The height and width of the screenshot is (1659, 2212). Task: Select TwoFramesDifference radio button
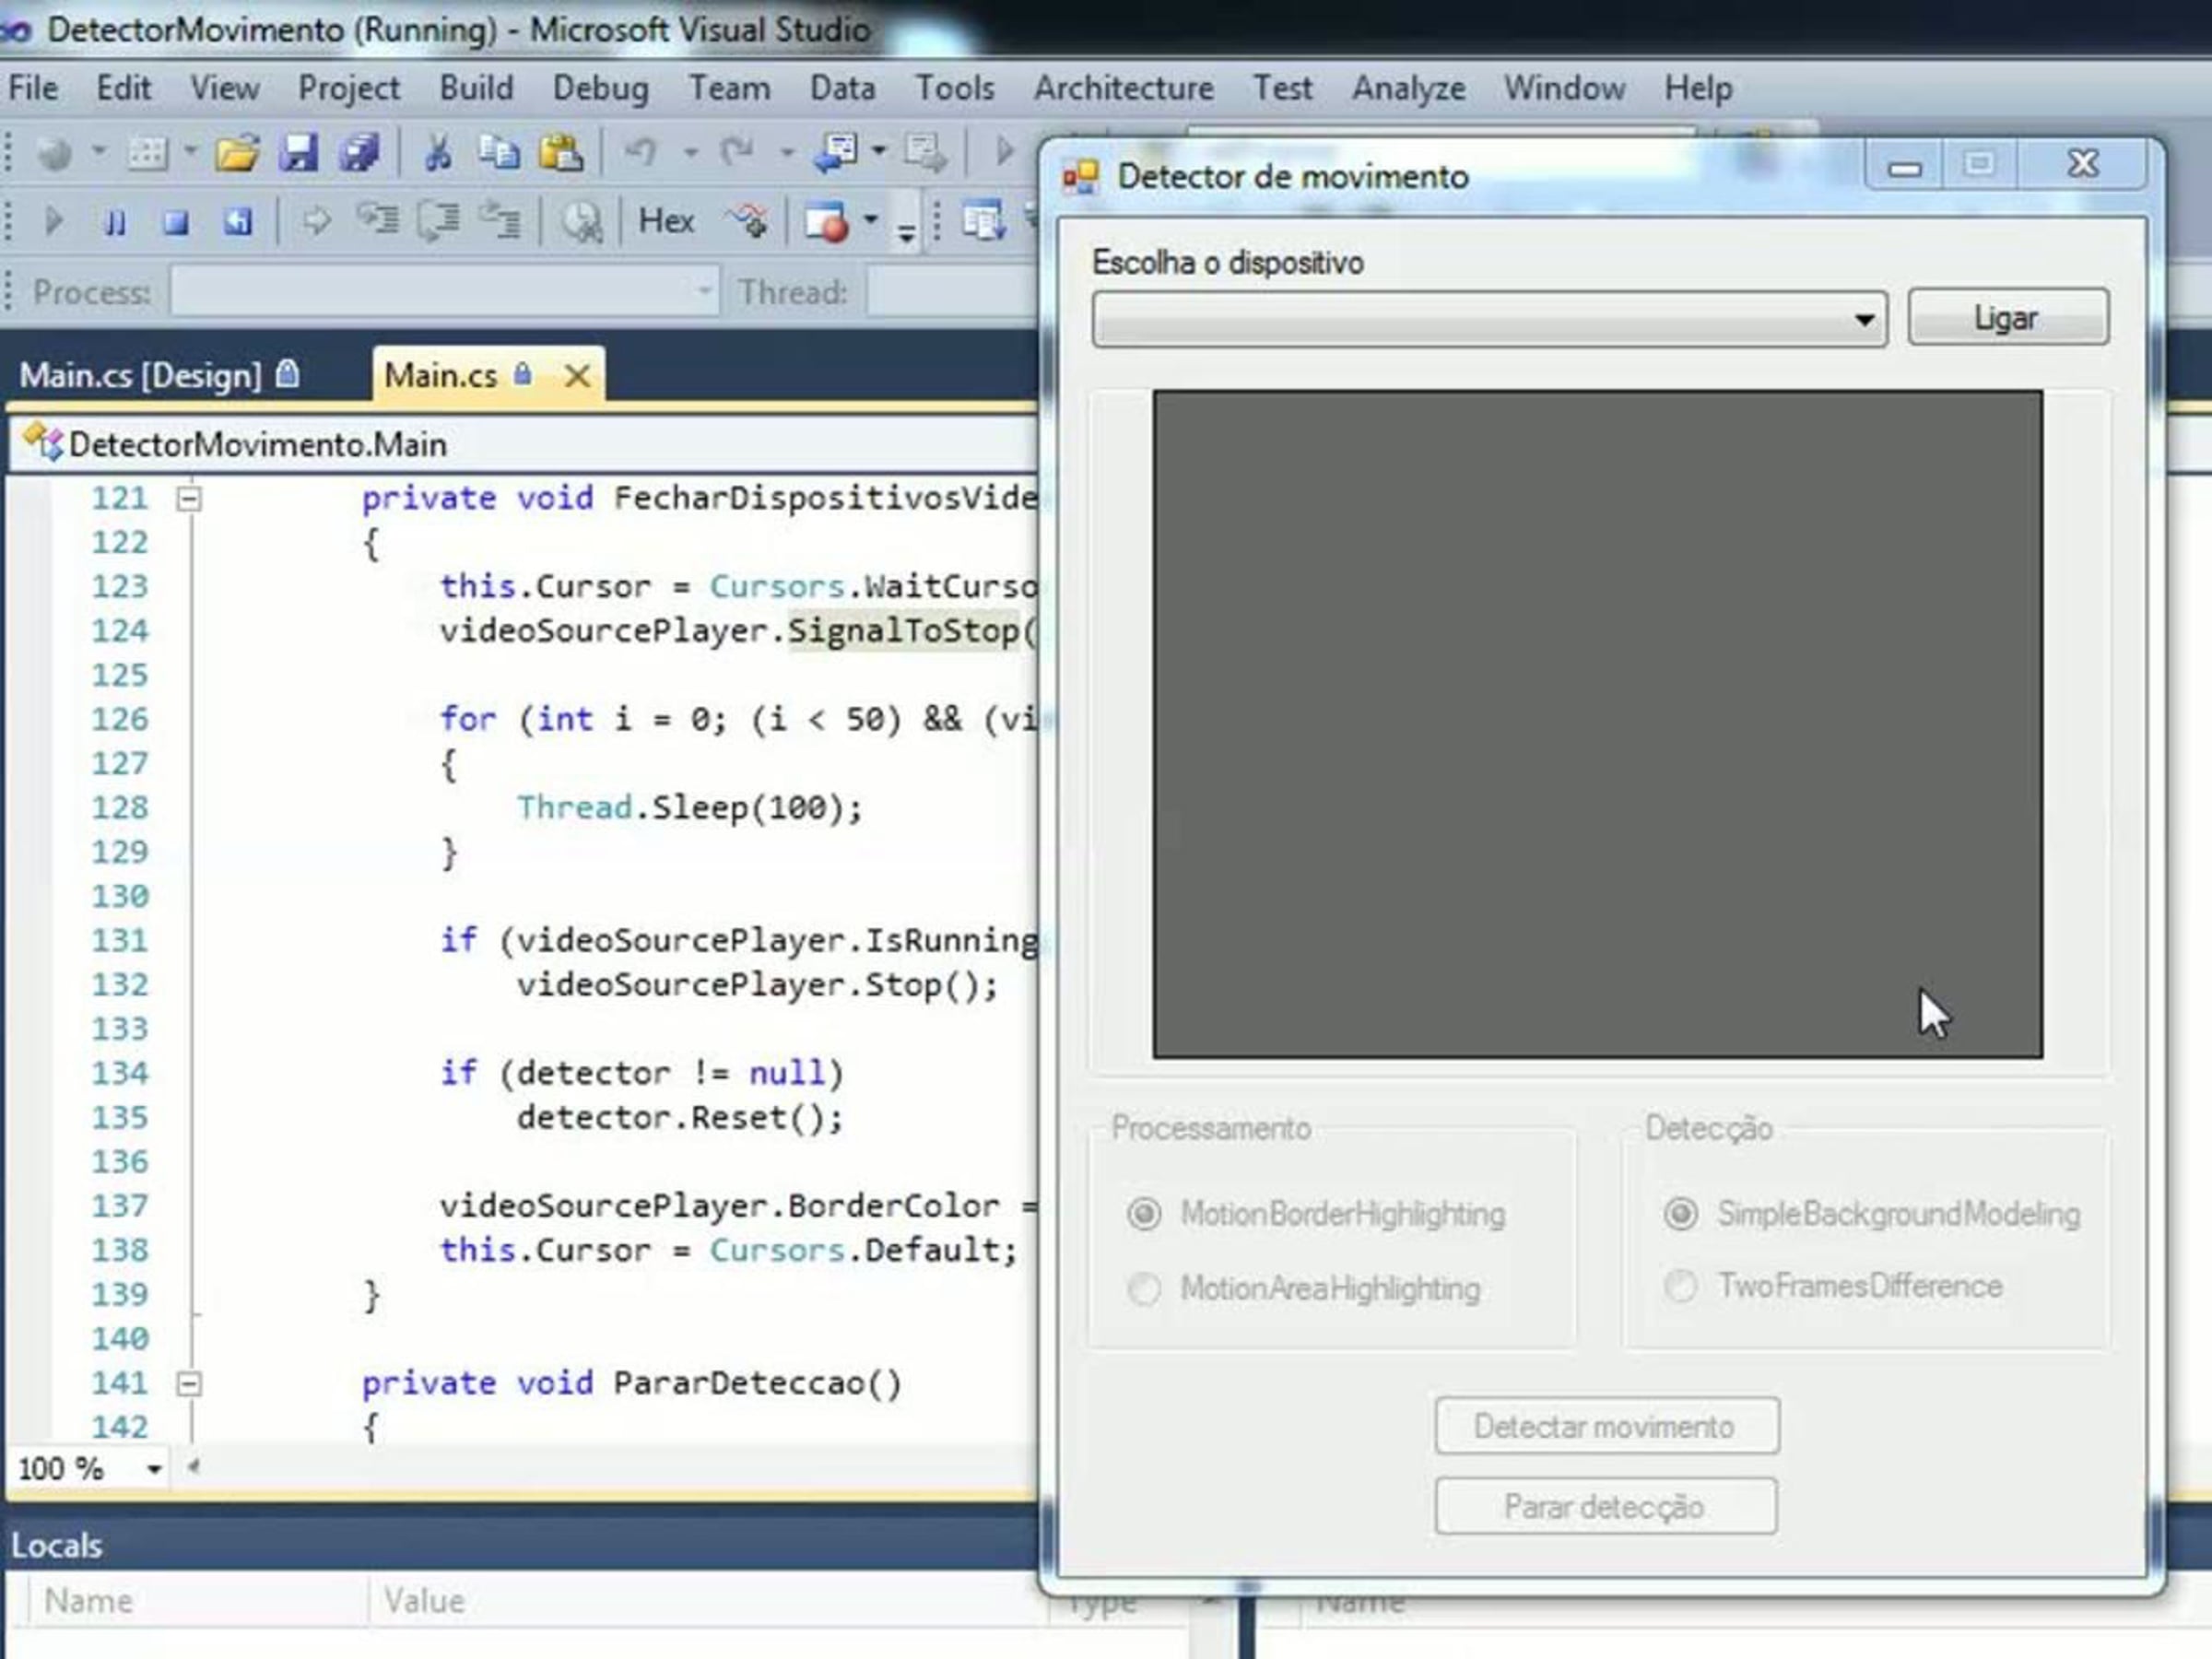click(1681, 1286)
